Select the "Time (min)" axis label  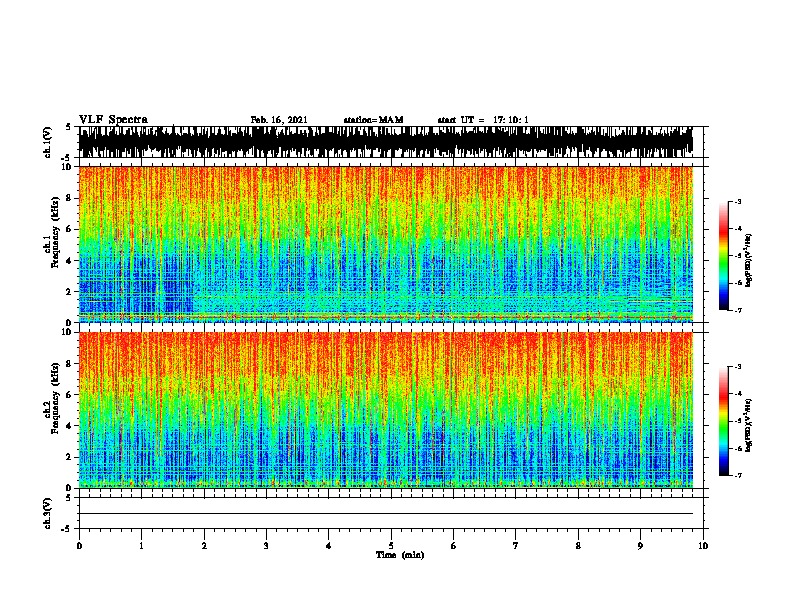click(x=400, y=555)
